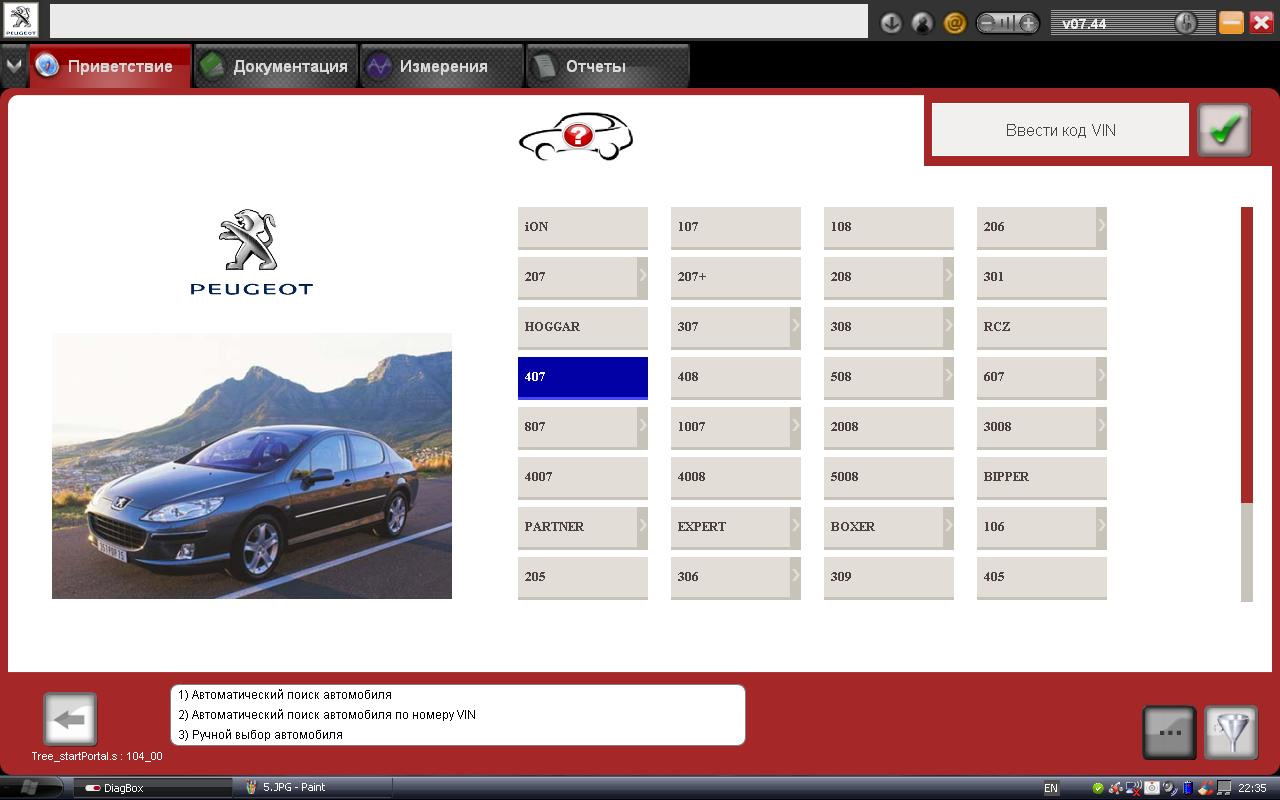Open the funnel filter button

pos(1231,733)
